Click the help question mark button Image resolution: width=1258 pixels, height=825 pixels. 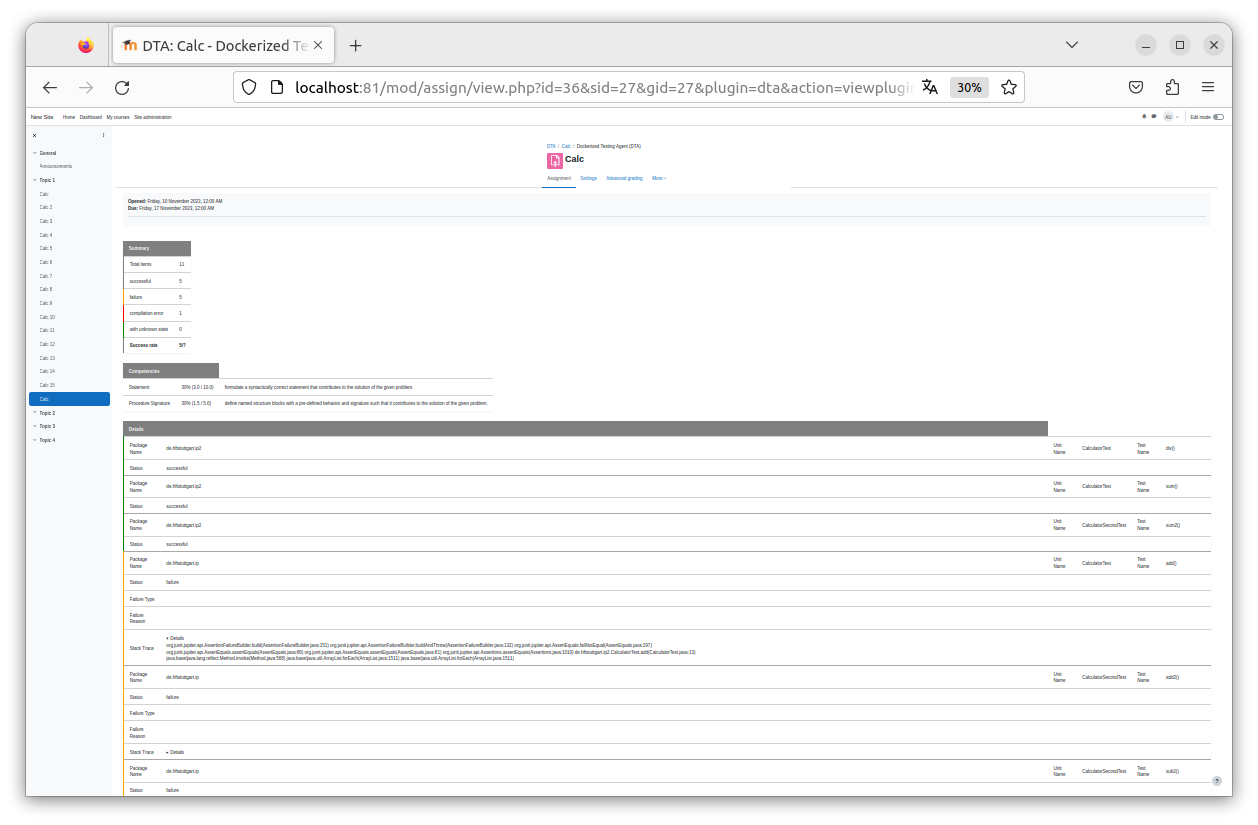pos(1217,780)
